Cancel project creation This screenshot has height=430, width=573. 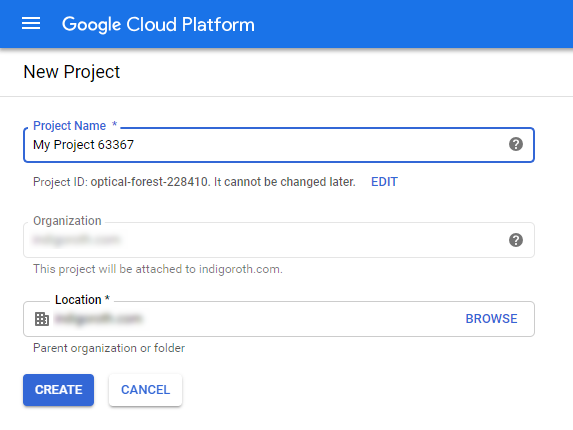[145, 390]
